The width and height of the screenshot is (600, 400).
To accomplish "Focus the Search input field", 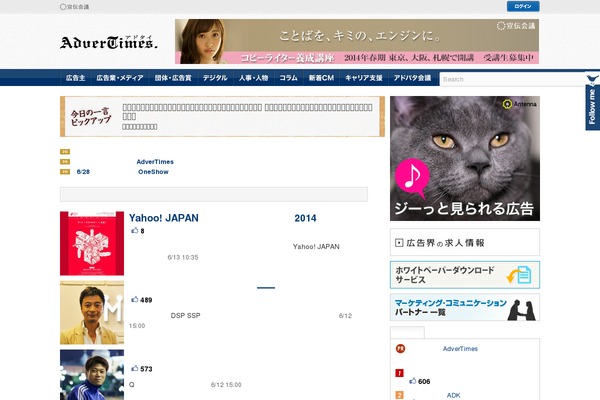I will click(x=513, y=79).
